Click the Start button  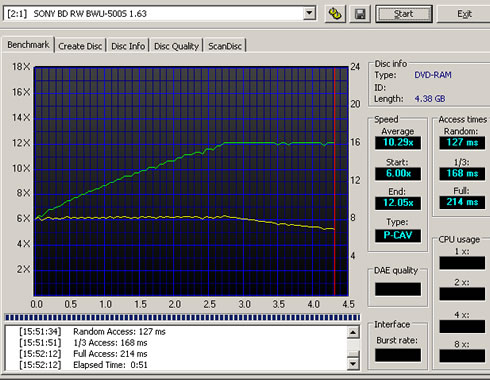coord(404,14)
